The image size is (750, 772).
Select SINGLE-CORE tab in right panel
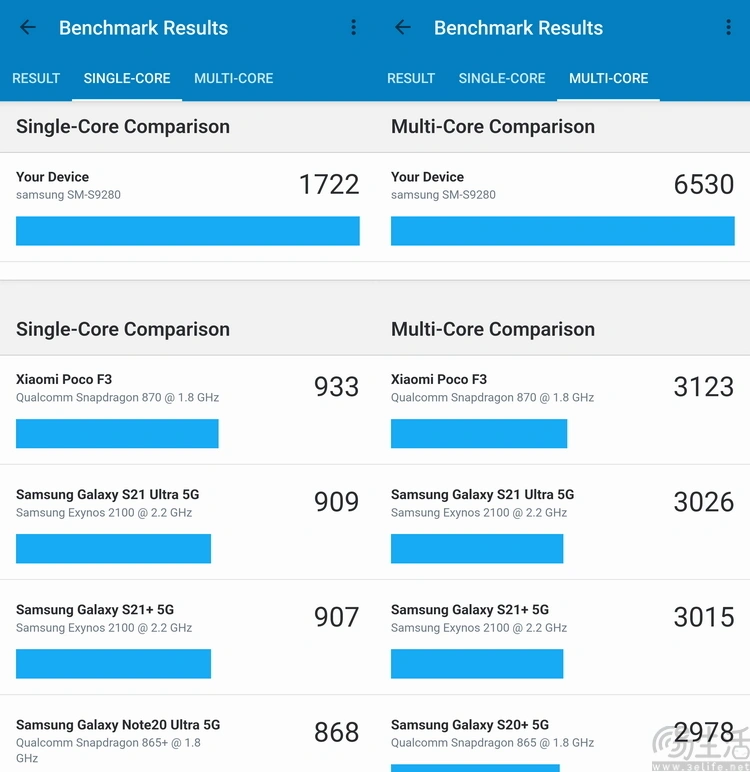pyautogui.click(x=502, y=78)
